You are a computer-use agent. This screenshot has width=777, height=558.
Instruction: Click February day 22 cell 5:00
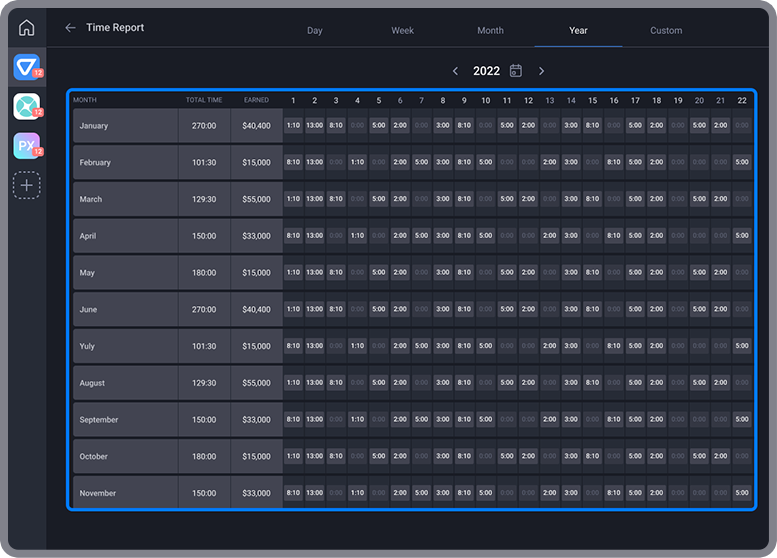pyautogui.click(x=742, y=162)
